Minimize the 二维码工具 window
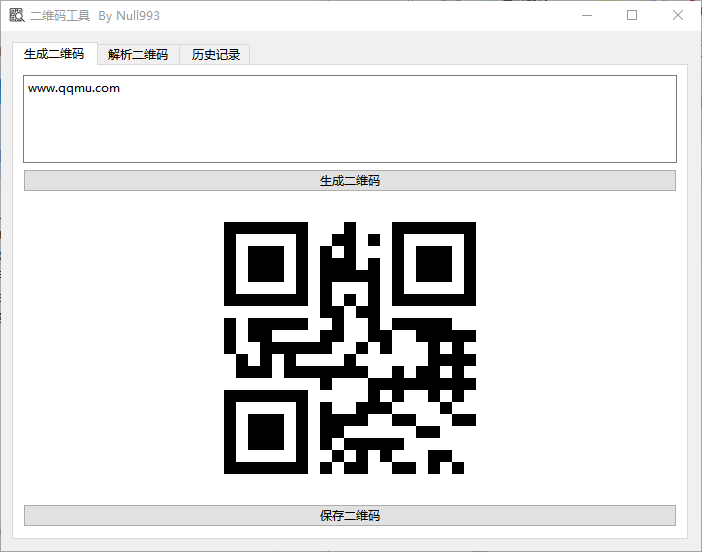 [587, 15]
